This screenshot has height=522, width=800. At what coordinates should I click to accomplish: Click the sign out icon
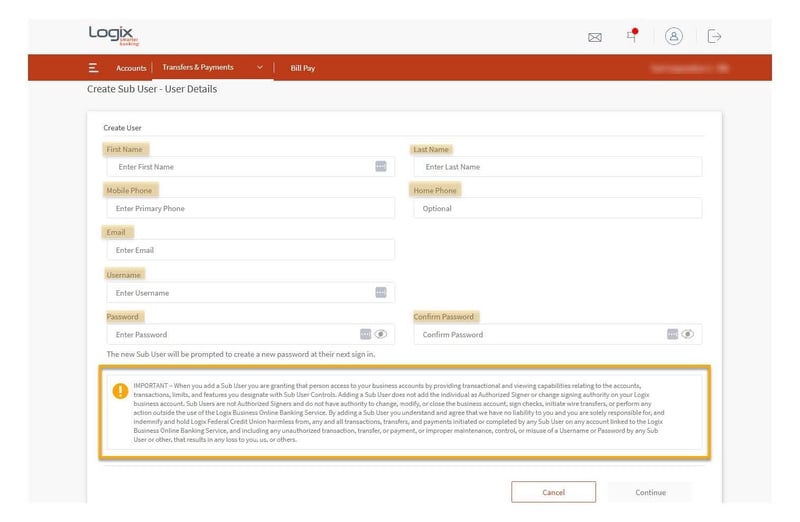tap(714, 36)
